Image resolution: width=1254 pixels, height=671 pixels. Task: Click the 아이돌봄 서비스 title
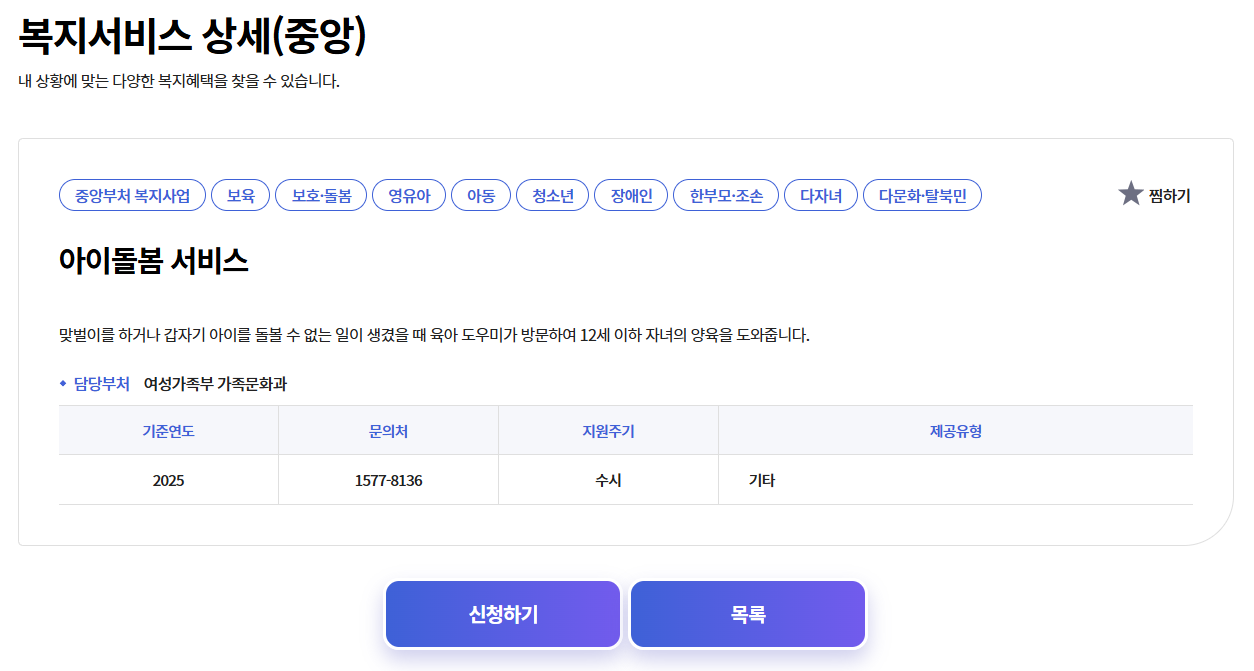pyautogui.click(x=154, y=262)
